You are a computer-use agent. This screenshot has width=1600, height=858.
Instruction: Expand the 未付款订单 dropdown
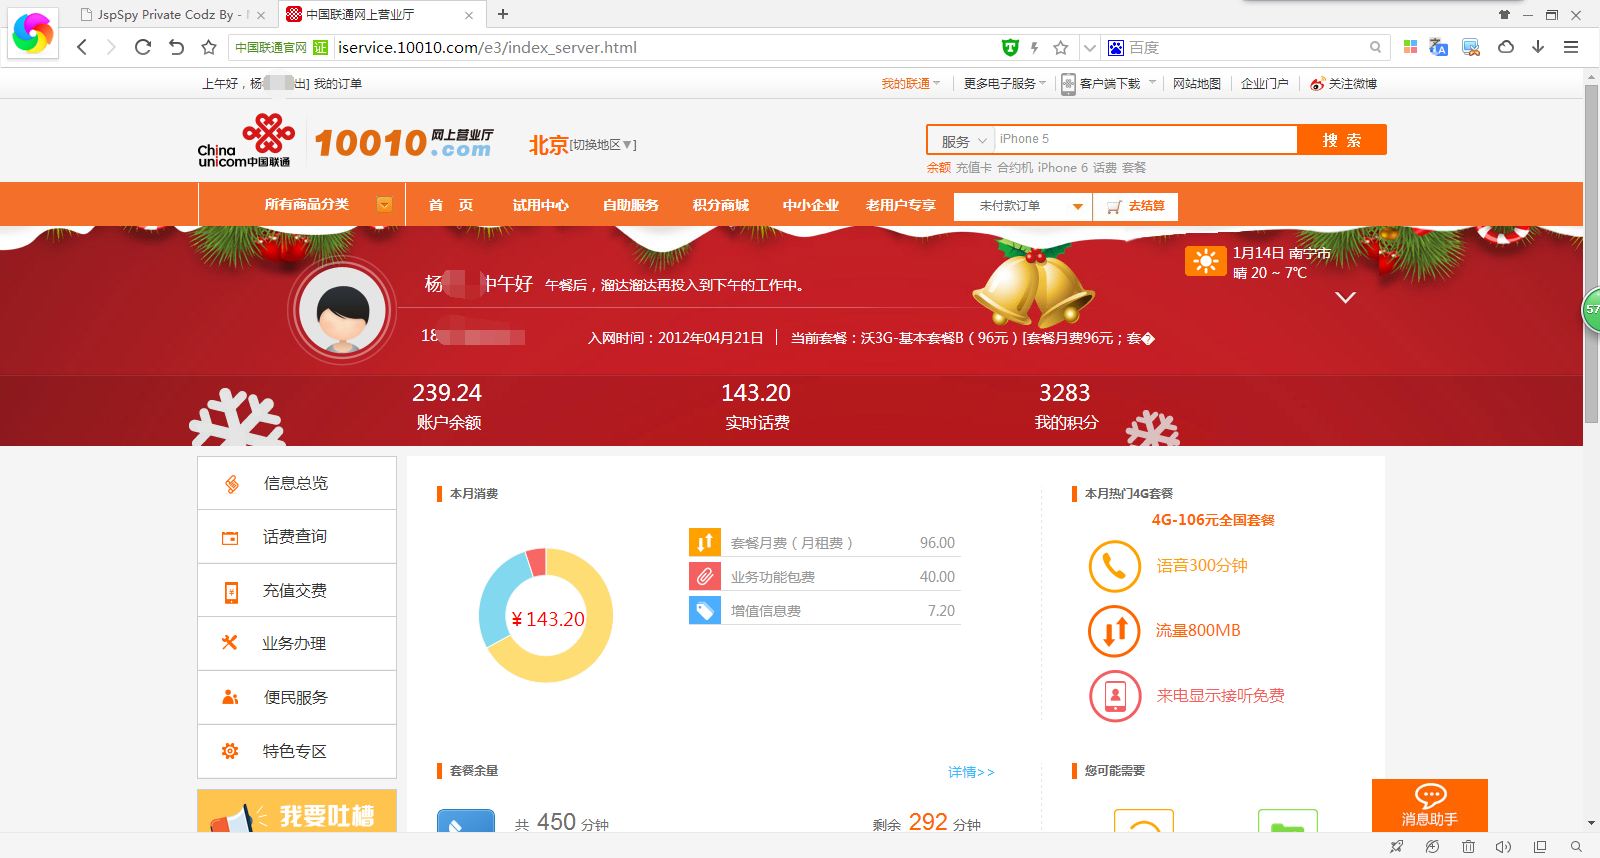(x=1023, y=206)
